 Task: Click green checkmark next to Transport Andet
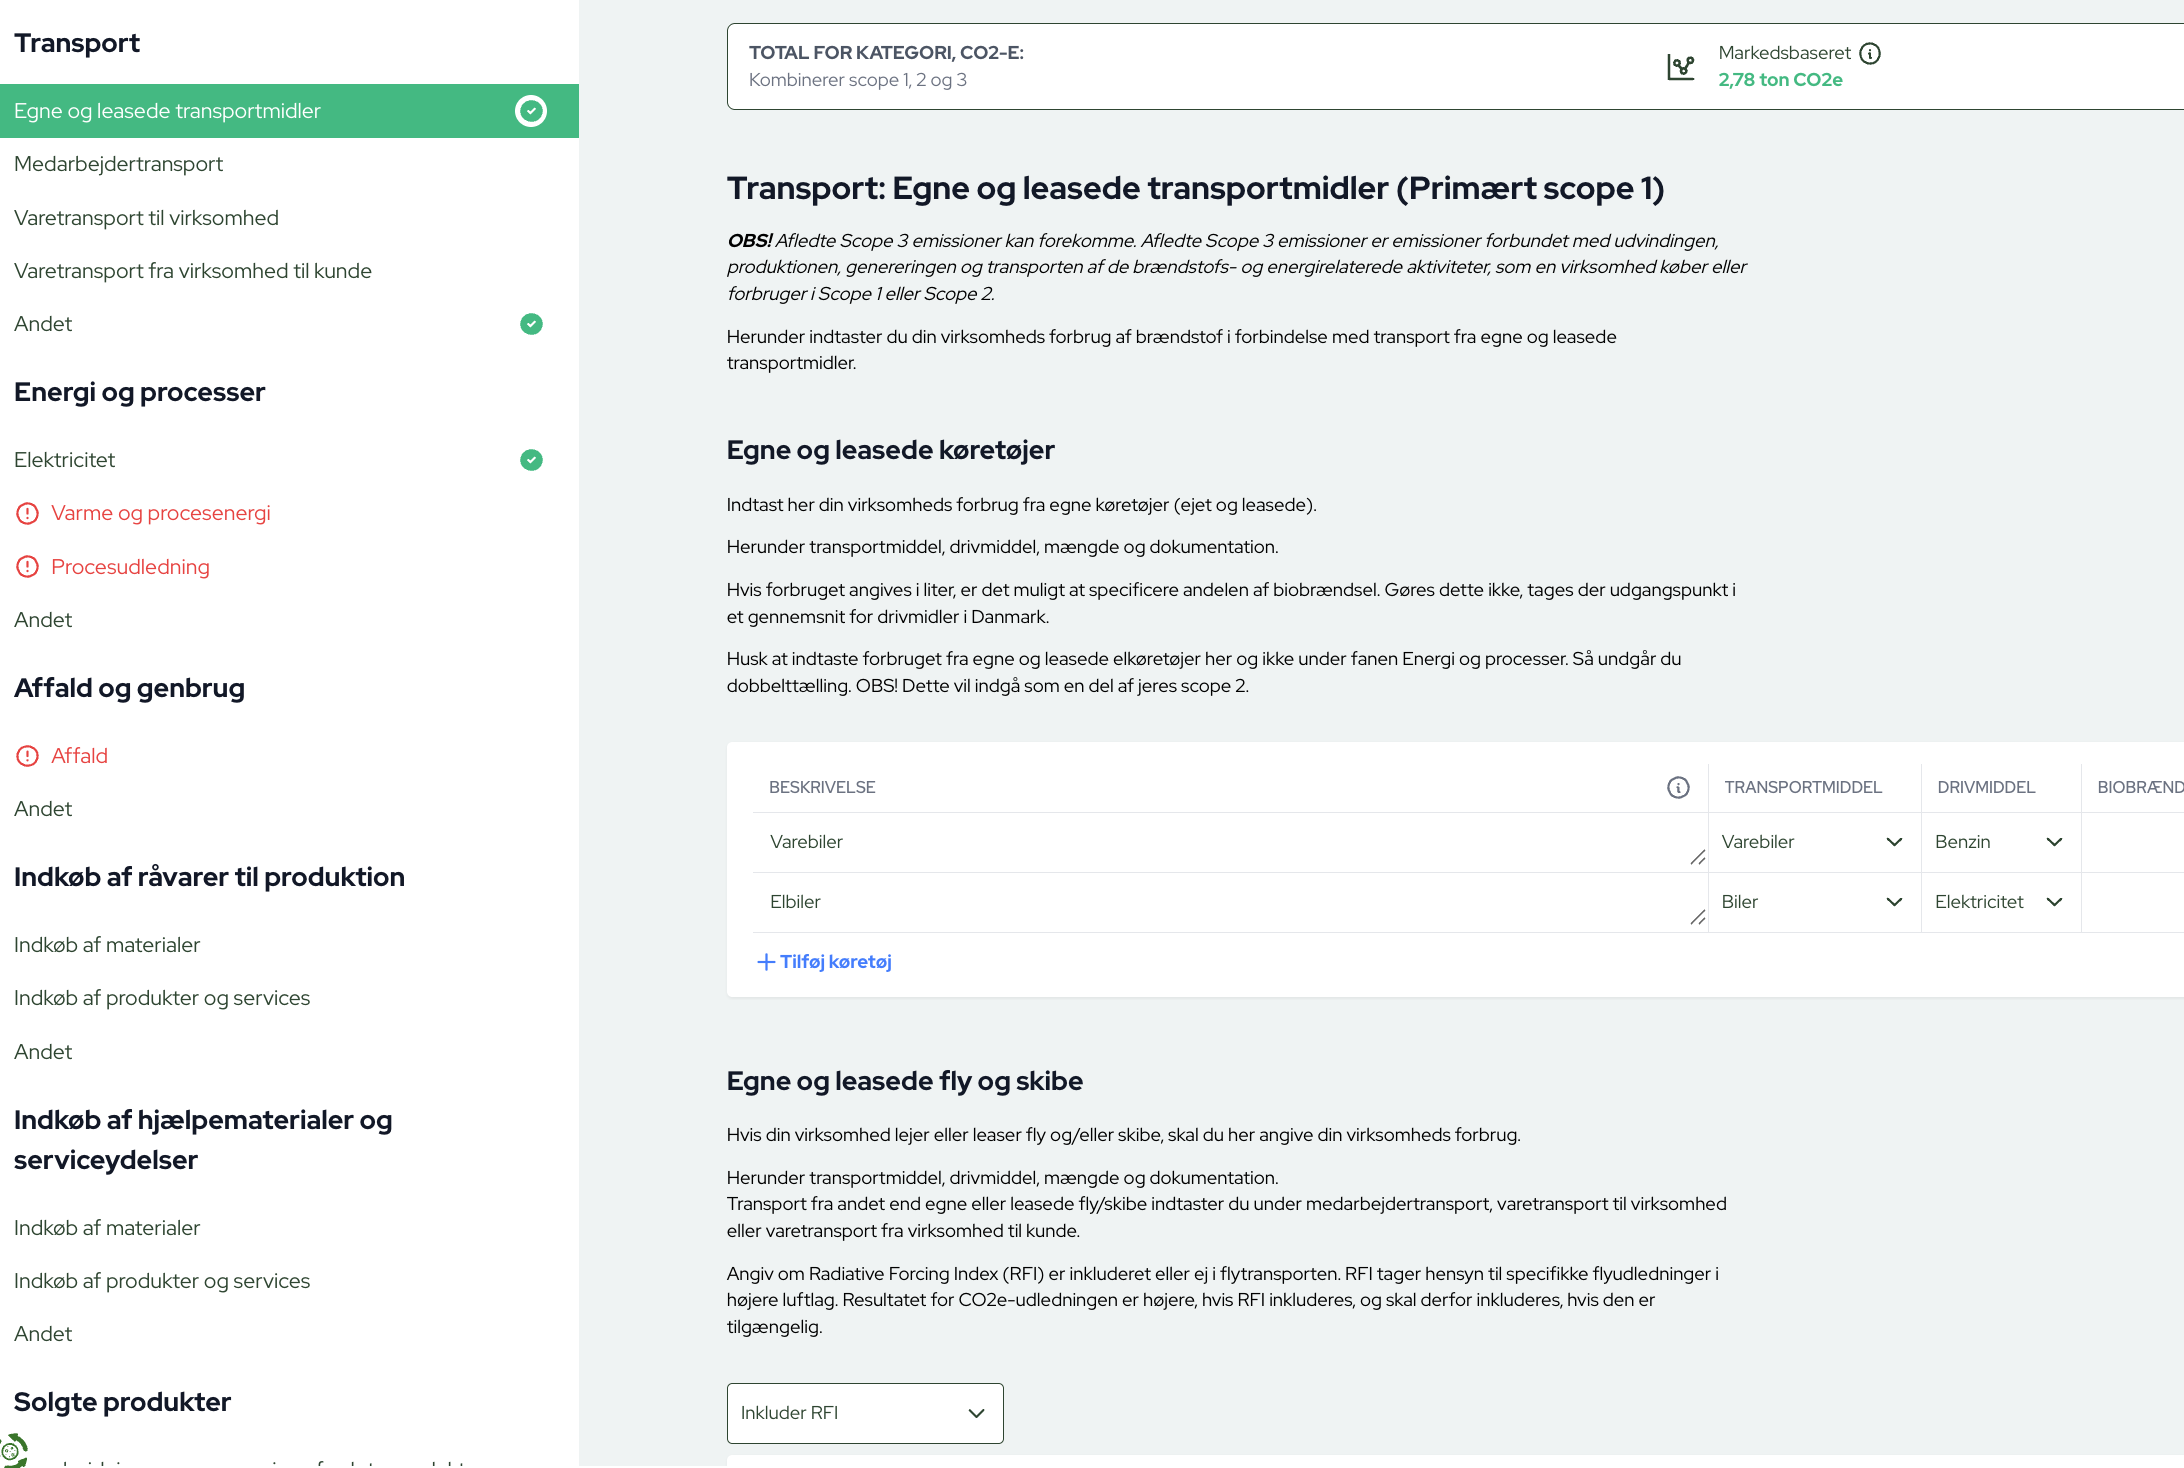click(x=531, y=324)
